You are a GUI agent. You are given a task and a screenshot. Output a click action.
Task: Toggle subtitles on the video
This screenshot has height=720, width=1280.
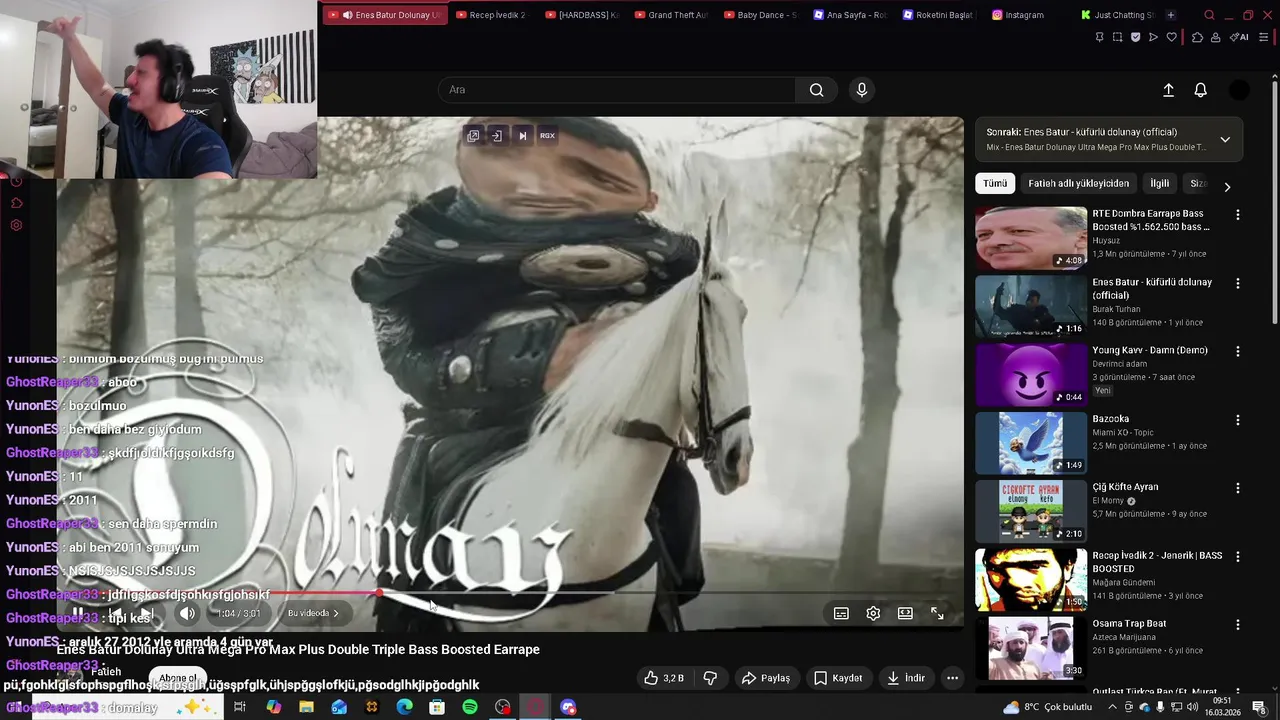841,613
